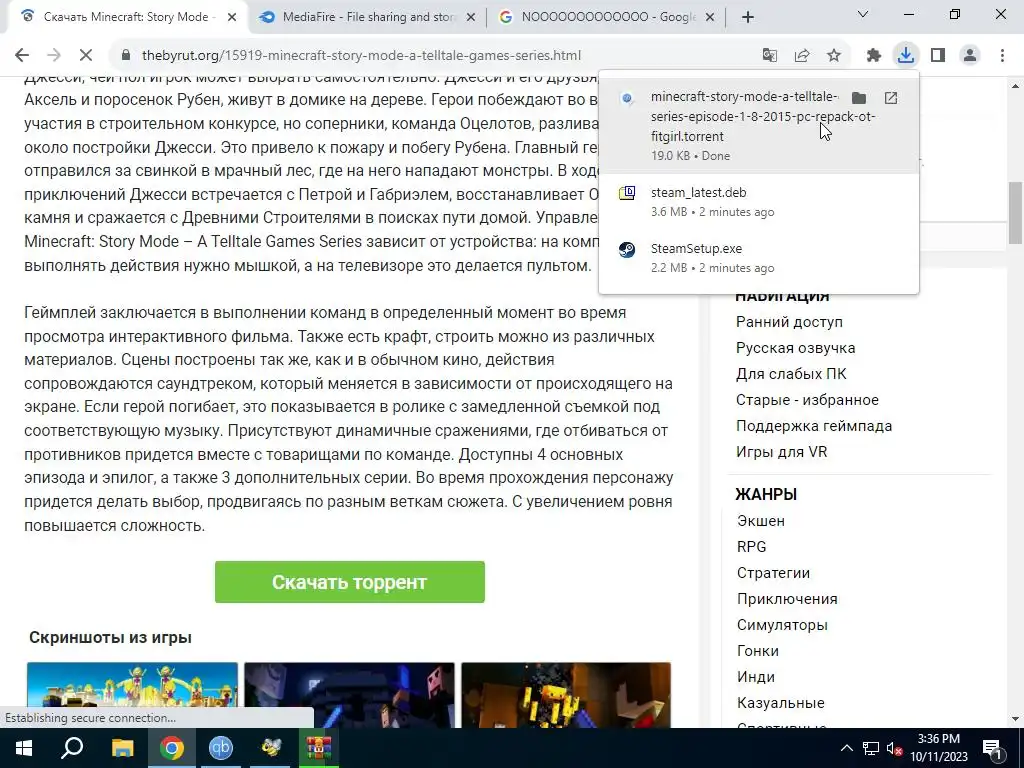Open WinRAR from the taskbar
The image size is (1024, 768).
point(319,748)
